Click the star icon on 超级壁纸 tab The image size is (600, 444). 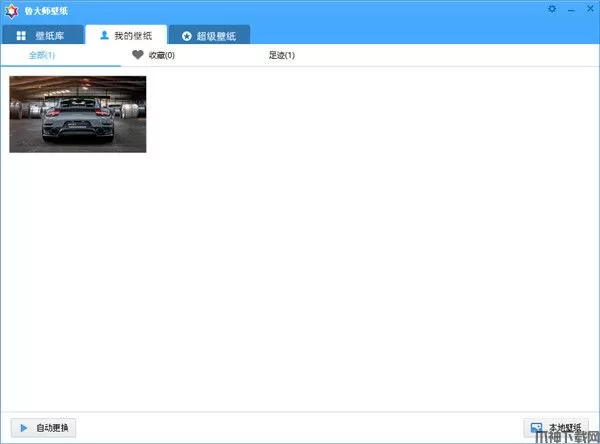click(186, 36)
